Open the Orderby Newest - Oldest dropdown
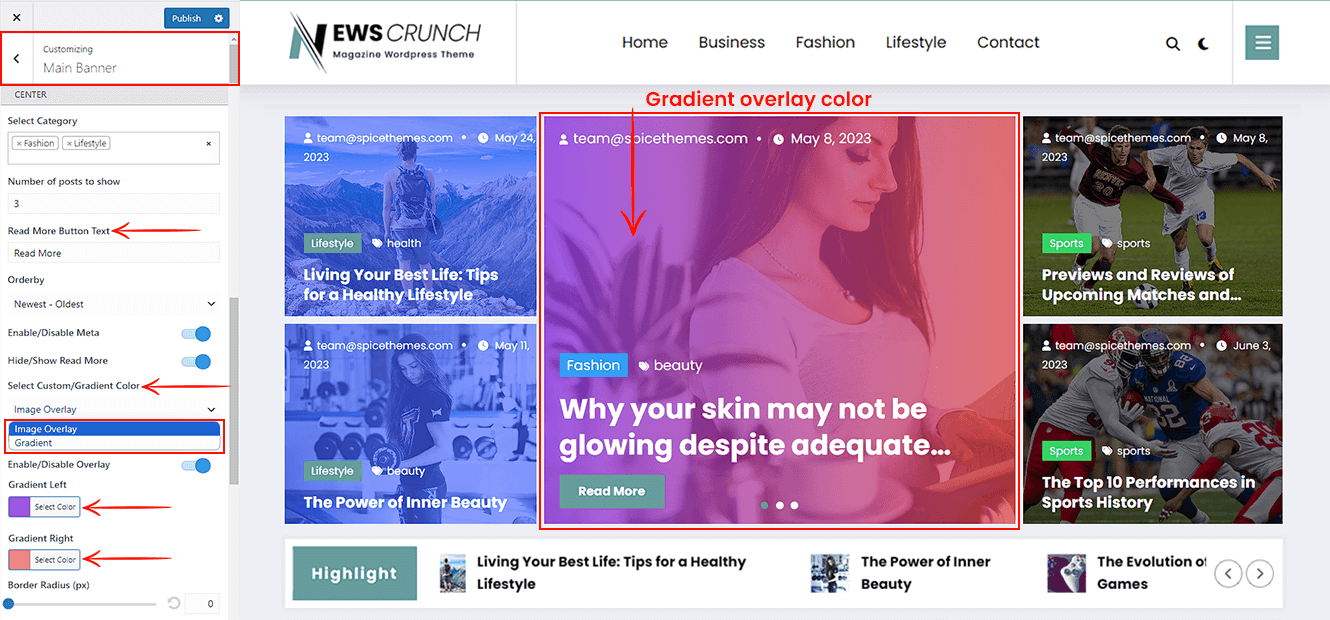 114,304
